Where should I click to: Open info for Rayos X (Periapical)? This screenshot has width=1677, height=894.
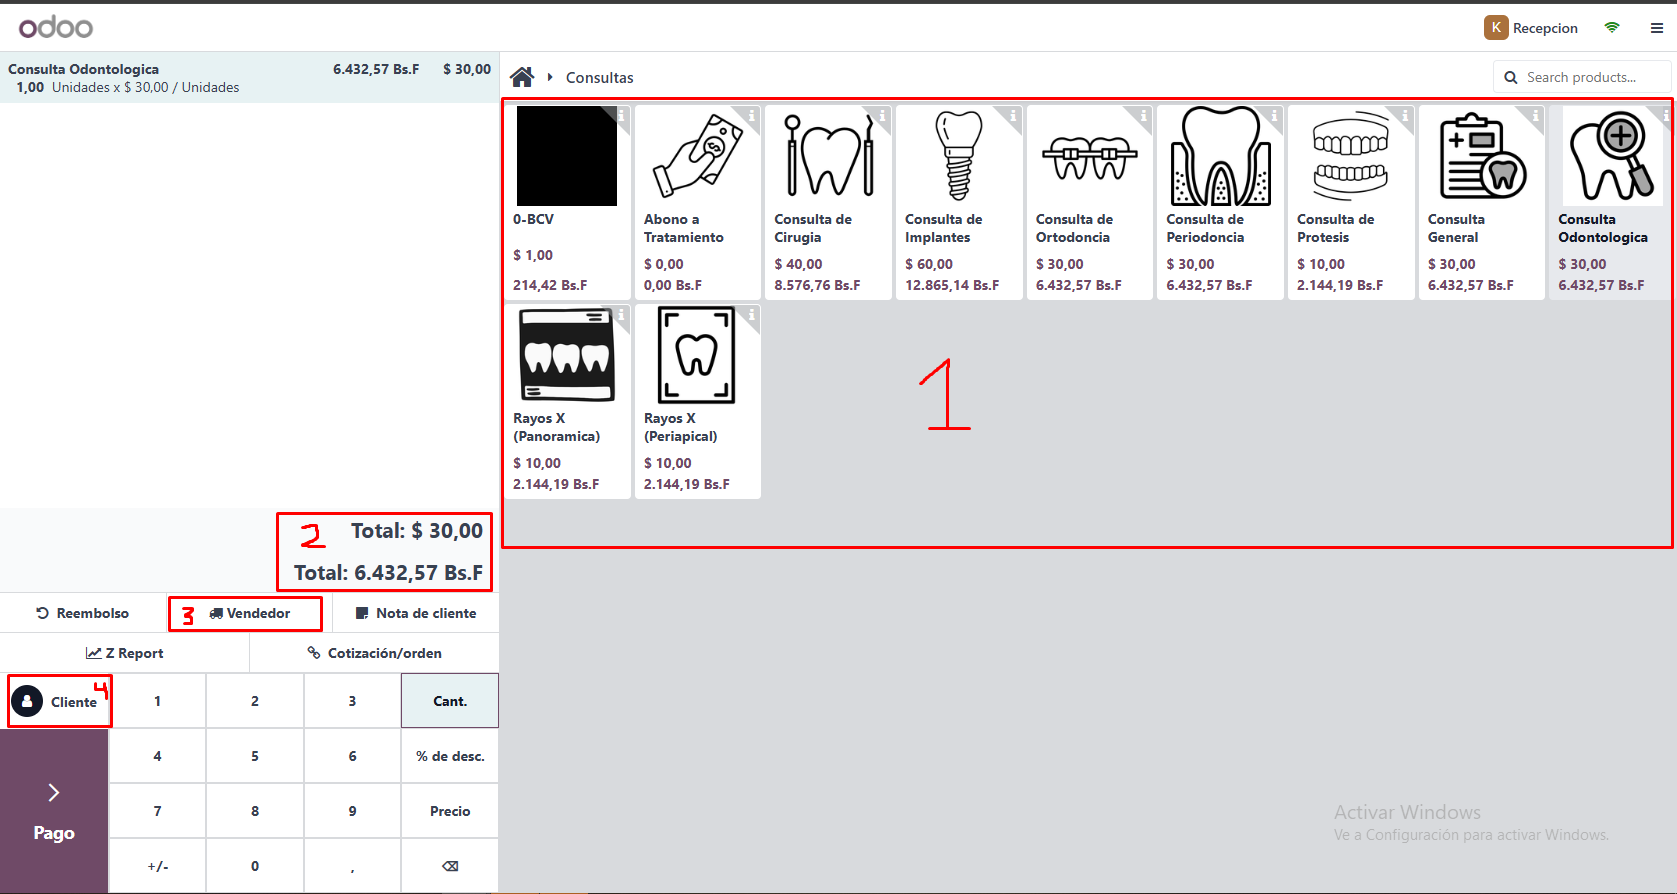752,314
